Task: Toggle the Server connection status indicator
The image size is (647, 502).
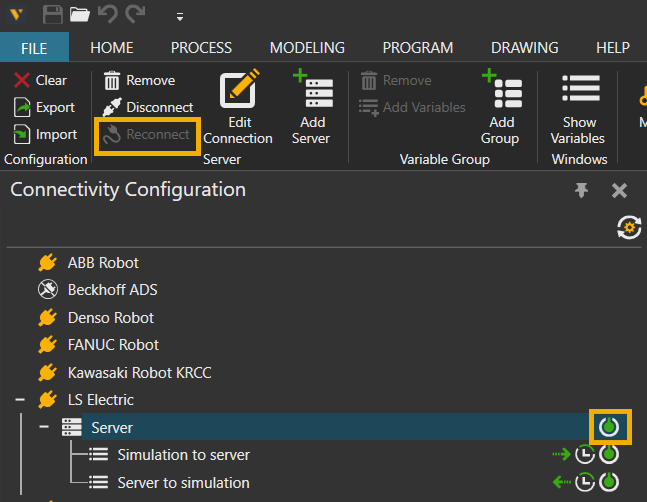Action: (x=609, y=427)
